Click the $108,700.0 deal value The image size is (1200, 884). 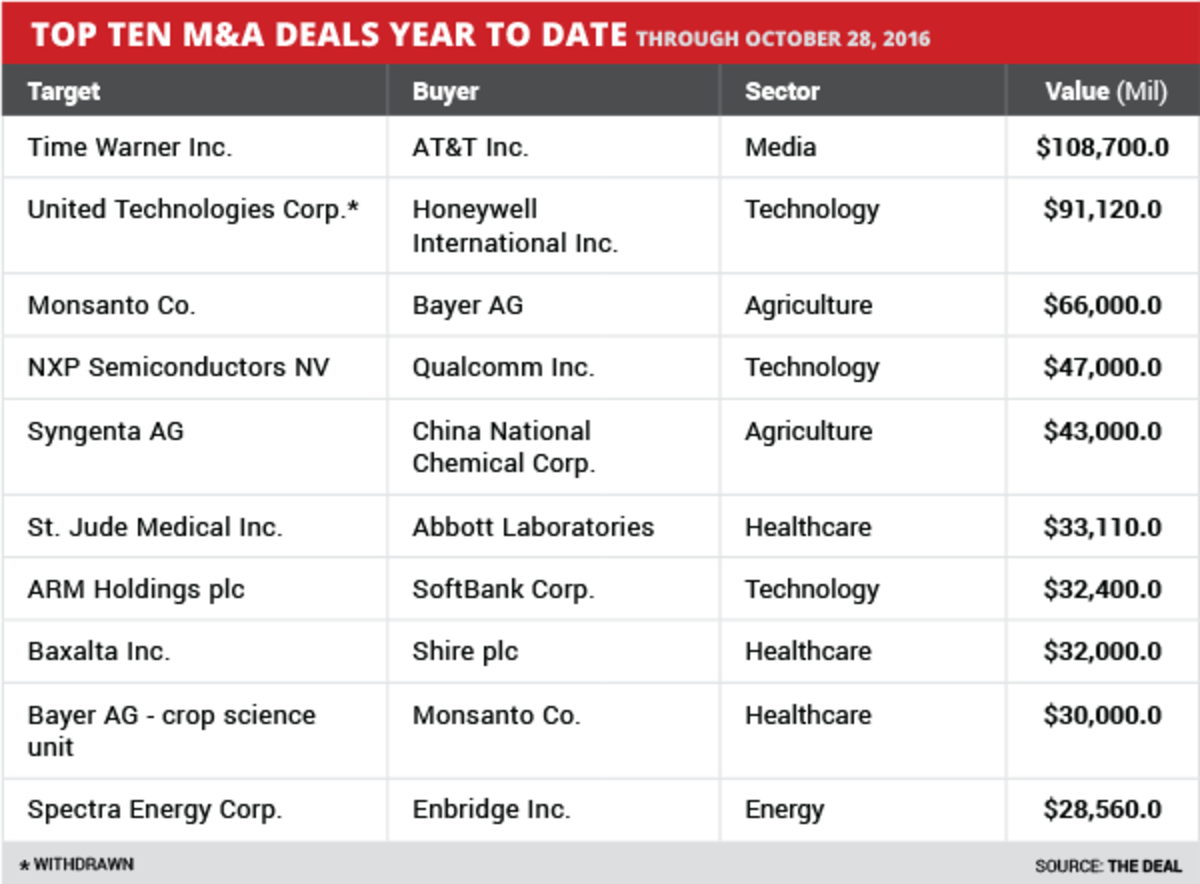[1102, 147]
